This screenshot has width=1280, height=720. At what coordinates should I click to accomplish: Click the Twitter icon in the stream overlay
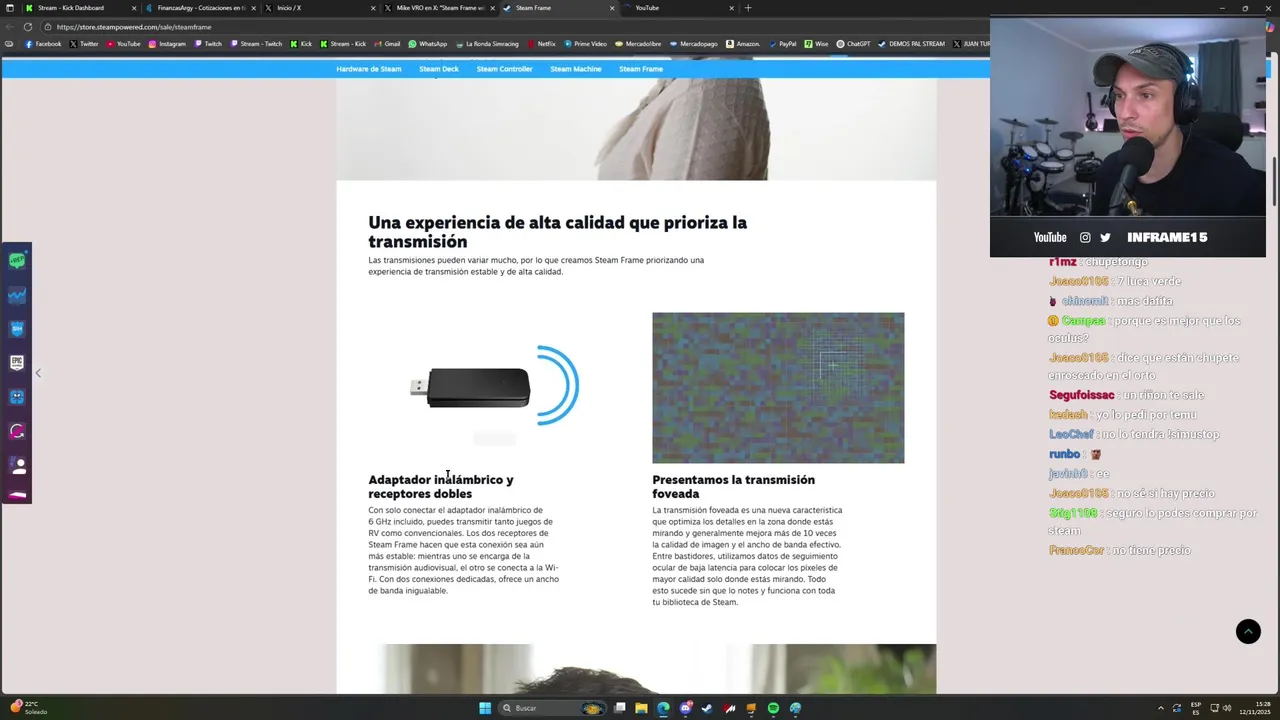tap(1105, 237)
